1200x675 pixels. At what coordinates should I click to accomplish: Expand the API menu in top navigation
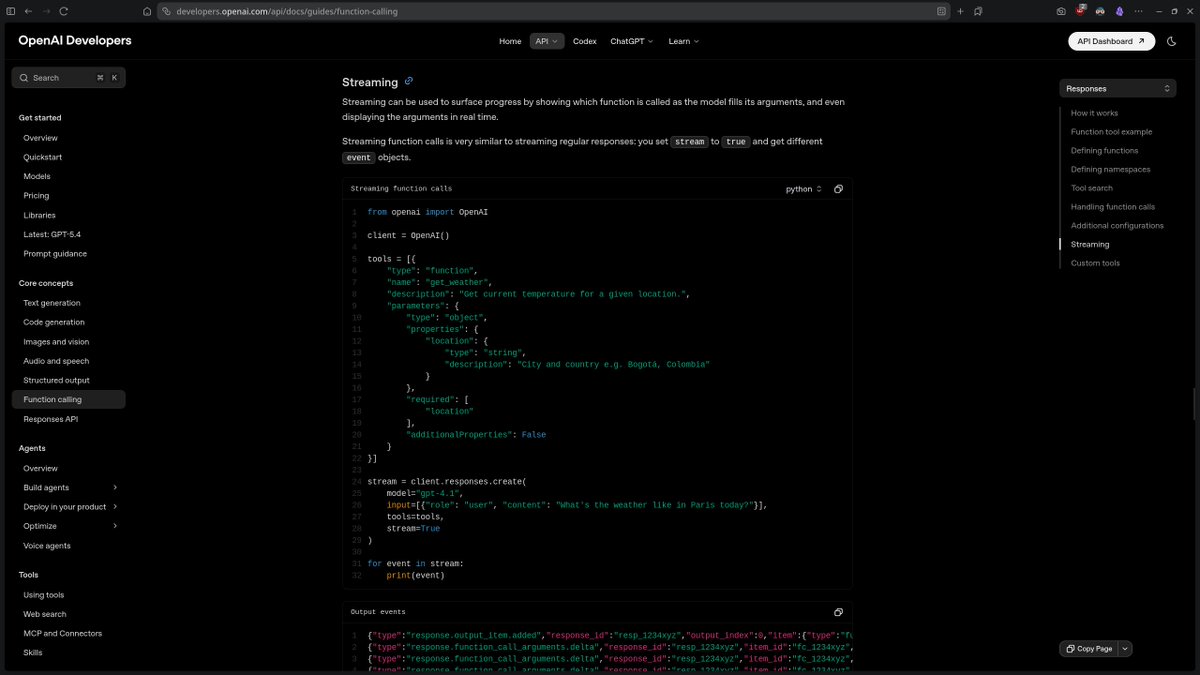pos(548,41)
